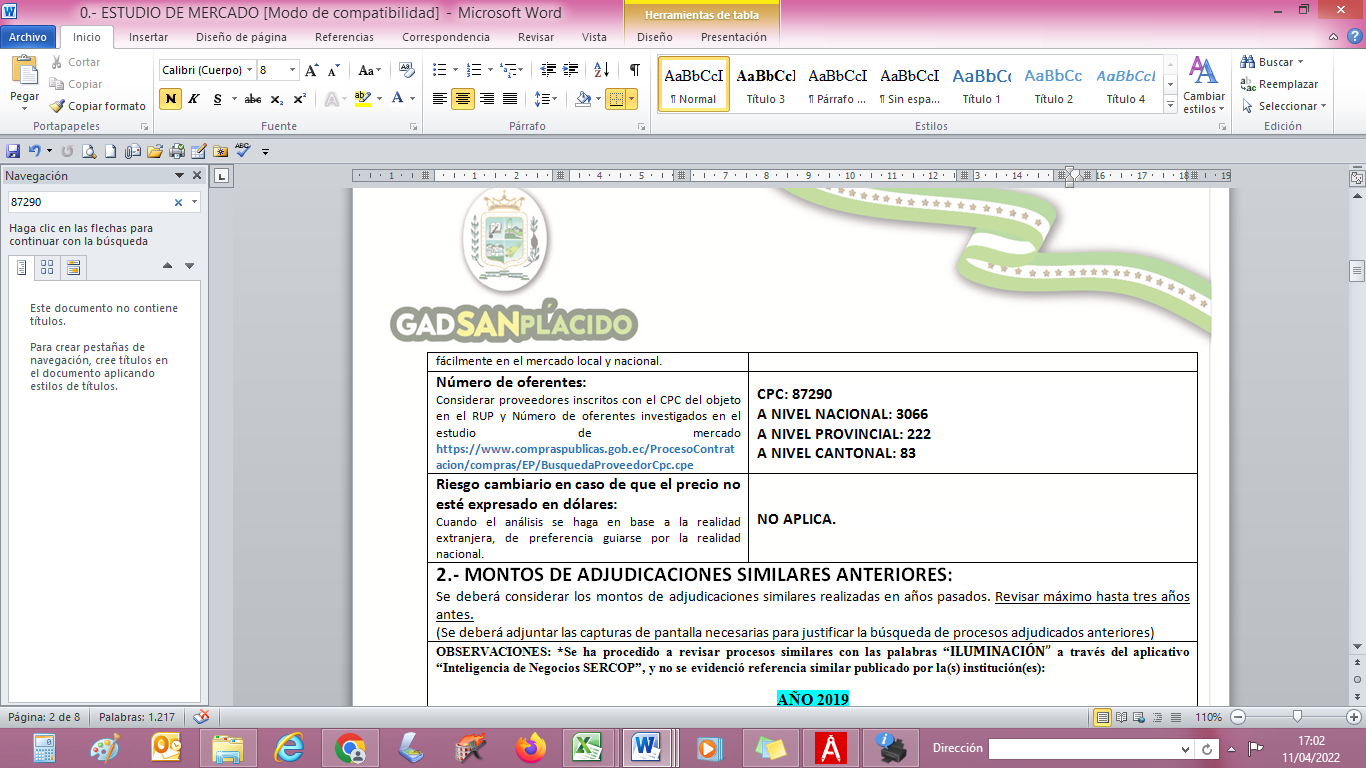Screen dimensions: 1366x768
Task: Switch to the Referencias tab
Action: (x=344, y=37)
